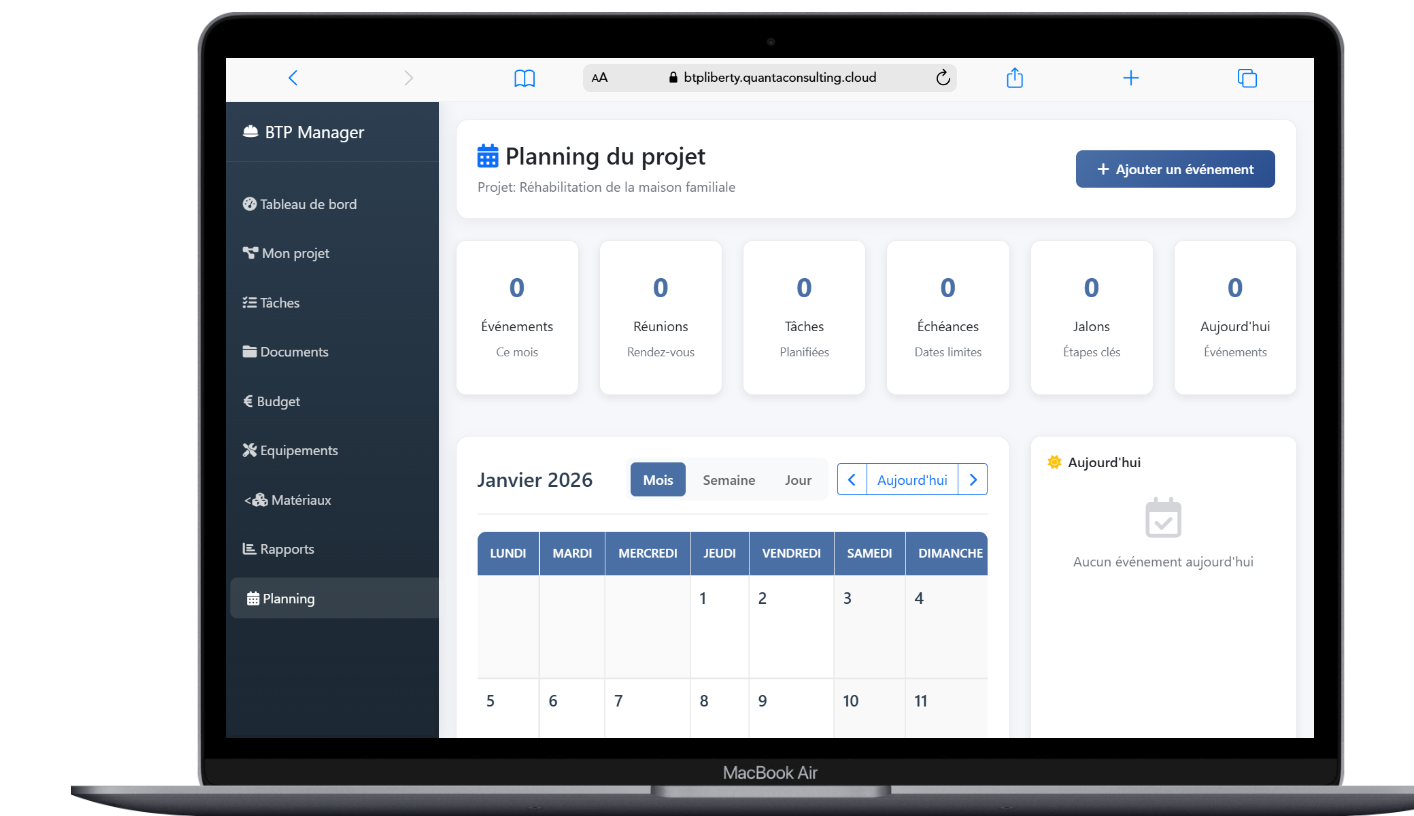Reload page with the refresh icon
This screenshot has height=816, width=1414.
[942, 78]
